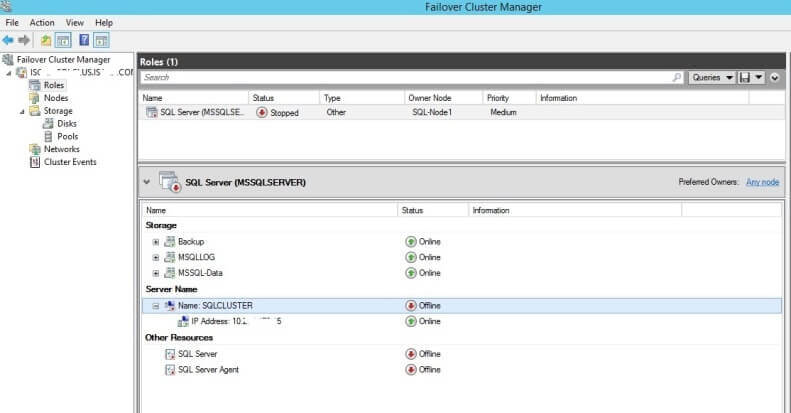Click the Back arrow toolbar icon
Viewport: 791px width, 413px height.
(8, 40)
